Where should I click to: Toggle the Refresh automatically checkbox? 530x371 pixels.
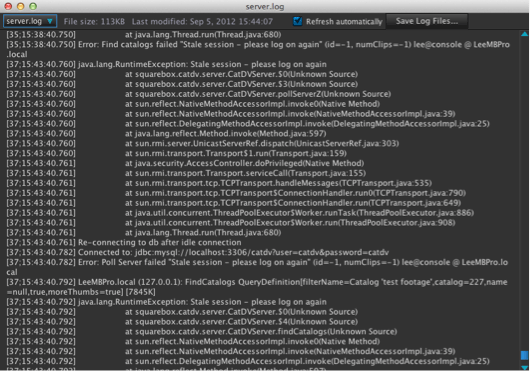tap(297, 21)
